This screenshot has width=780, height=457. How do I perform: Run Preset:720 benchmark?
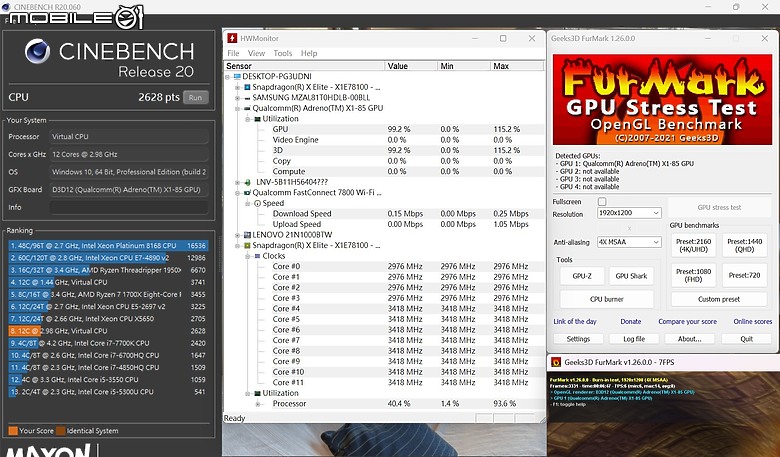[744, 275]
